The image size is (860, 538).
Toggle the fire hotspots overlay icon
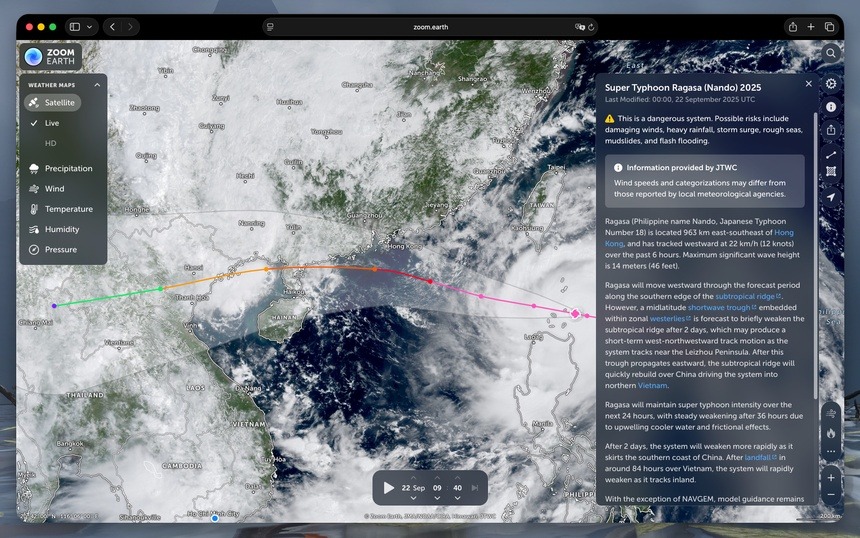coord(831,433)
